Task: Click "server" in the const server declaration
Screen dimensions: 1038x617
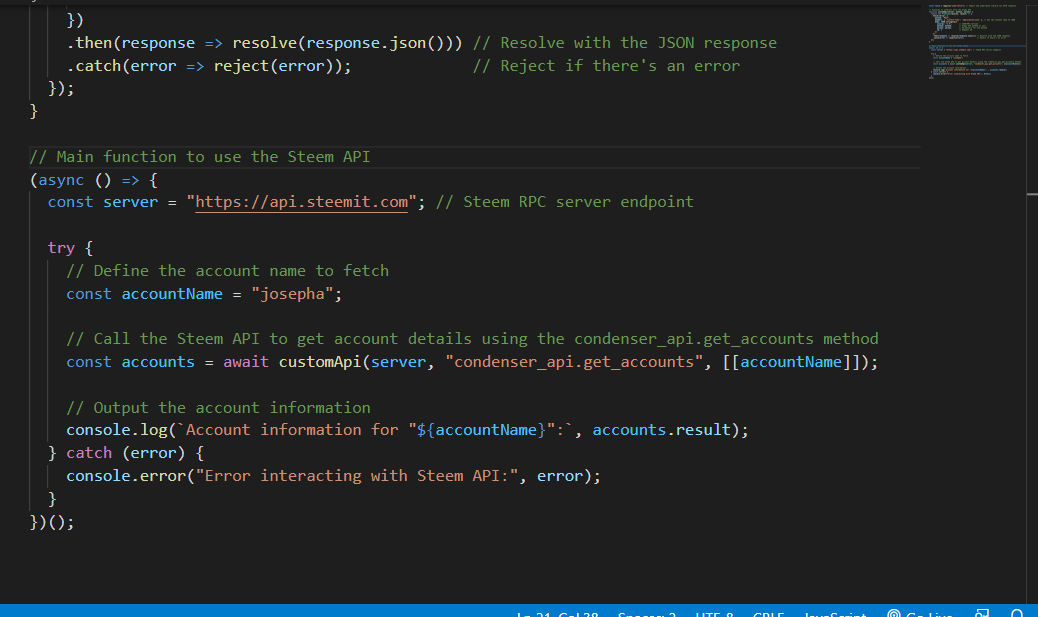Action: (130, 202)
